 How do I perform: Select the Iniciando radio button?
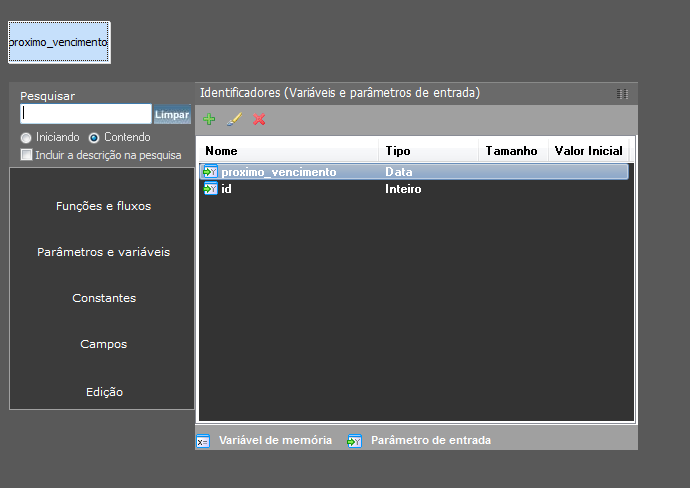pyautogui.click(x=26, y=137)
